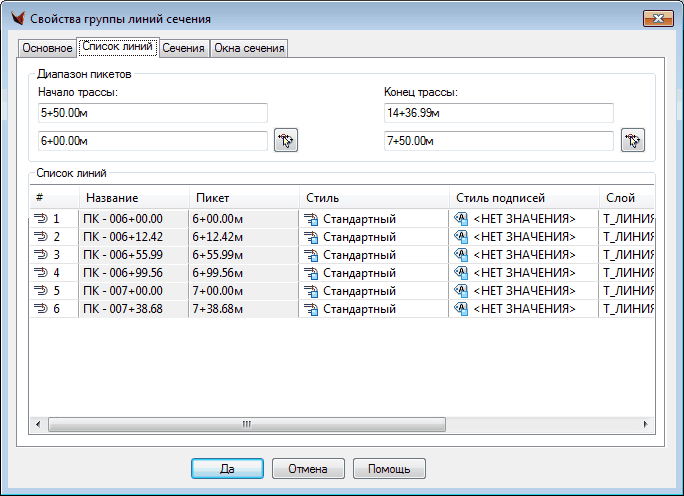Image resolution: width=684 pixels, height=496 pixels.
Task: Select Стандартный style cell in row 4
Action: tap(360, 273)
